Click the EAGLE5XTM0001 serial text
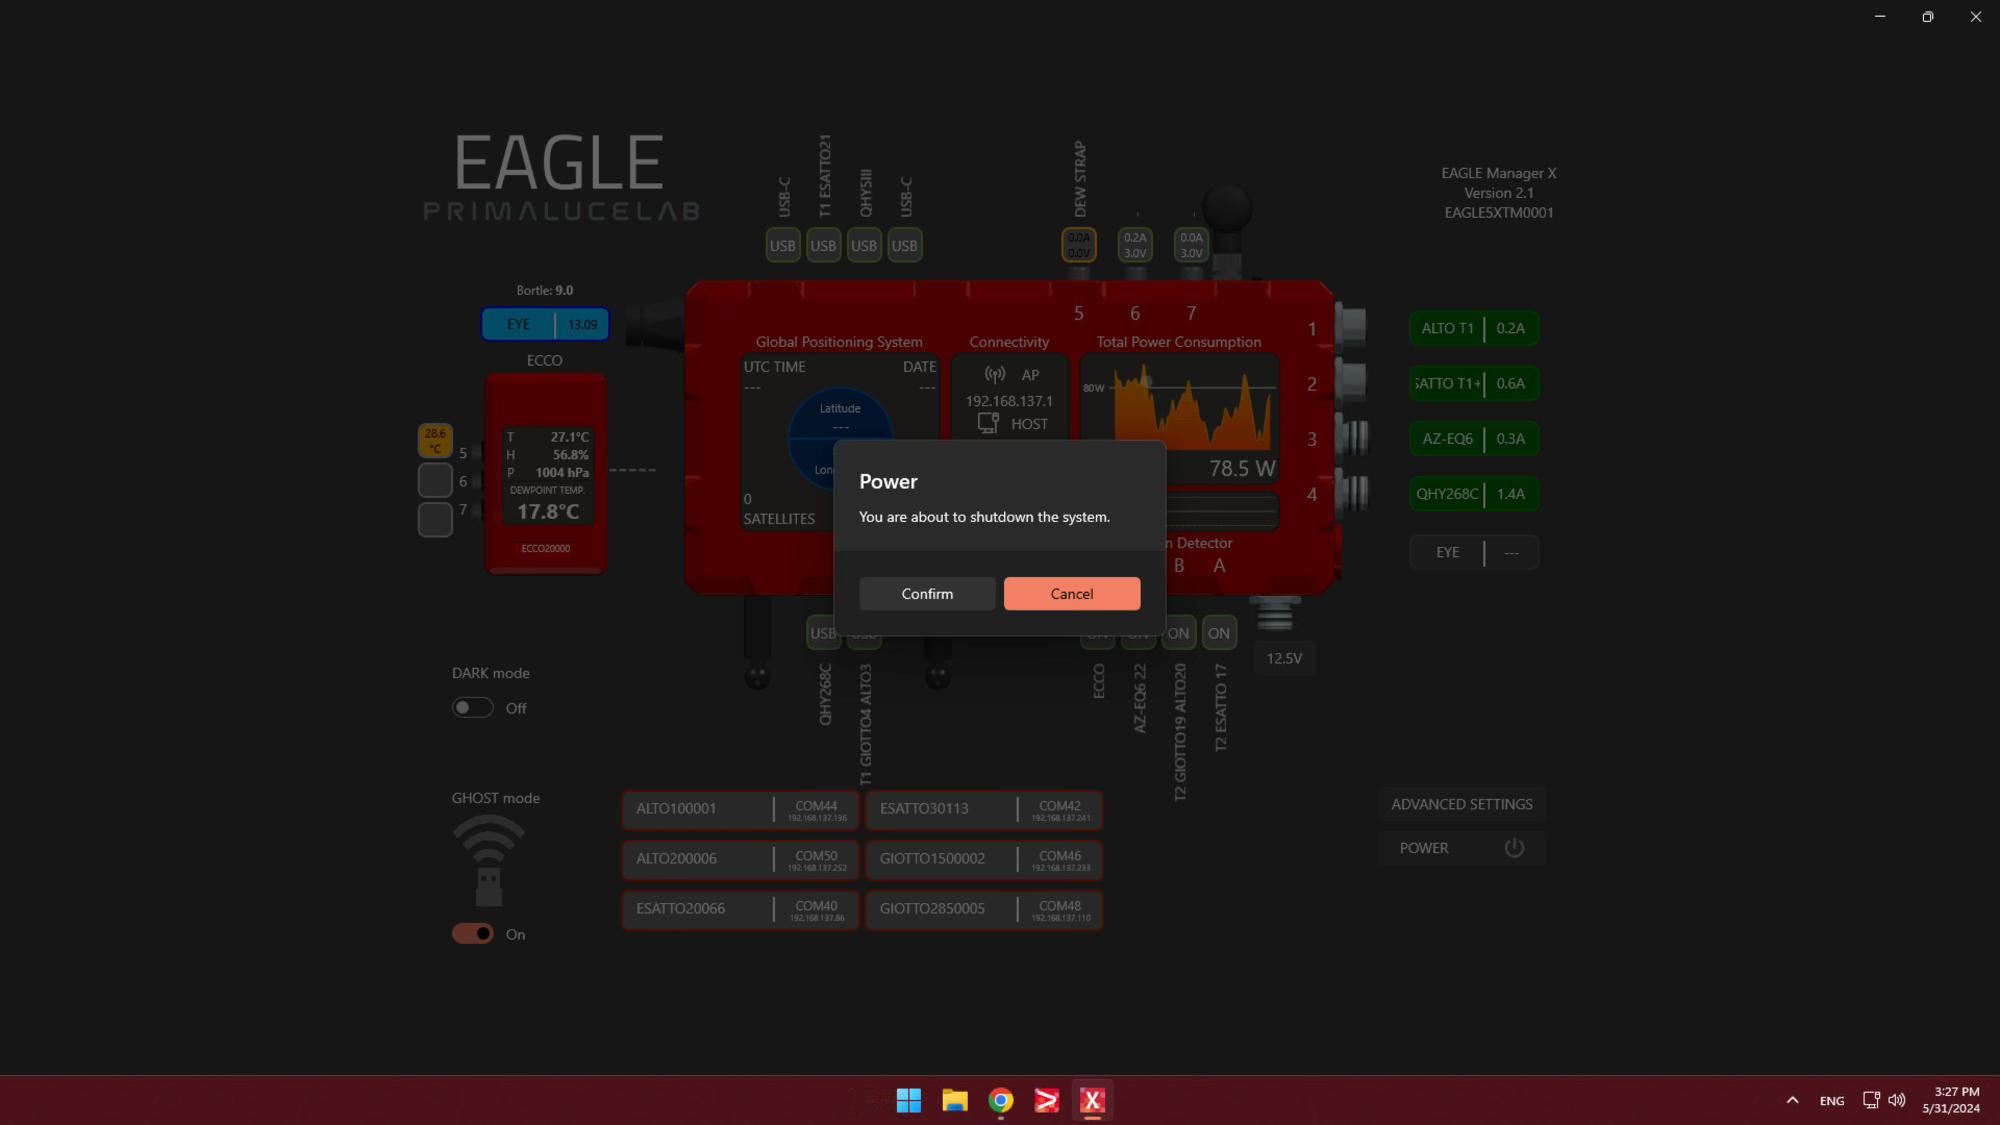 click(1498, 212)
